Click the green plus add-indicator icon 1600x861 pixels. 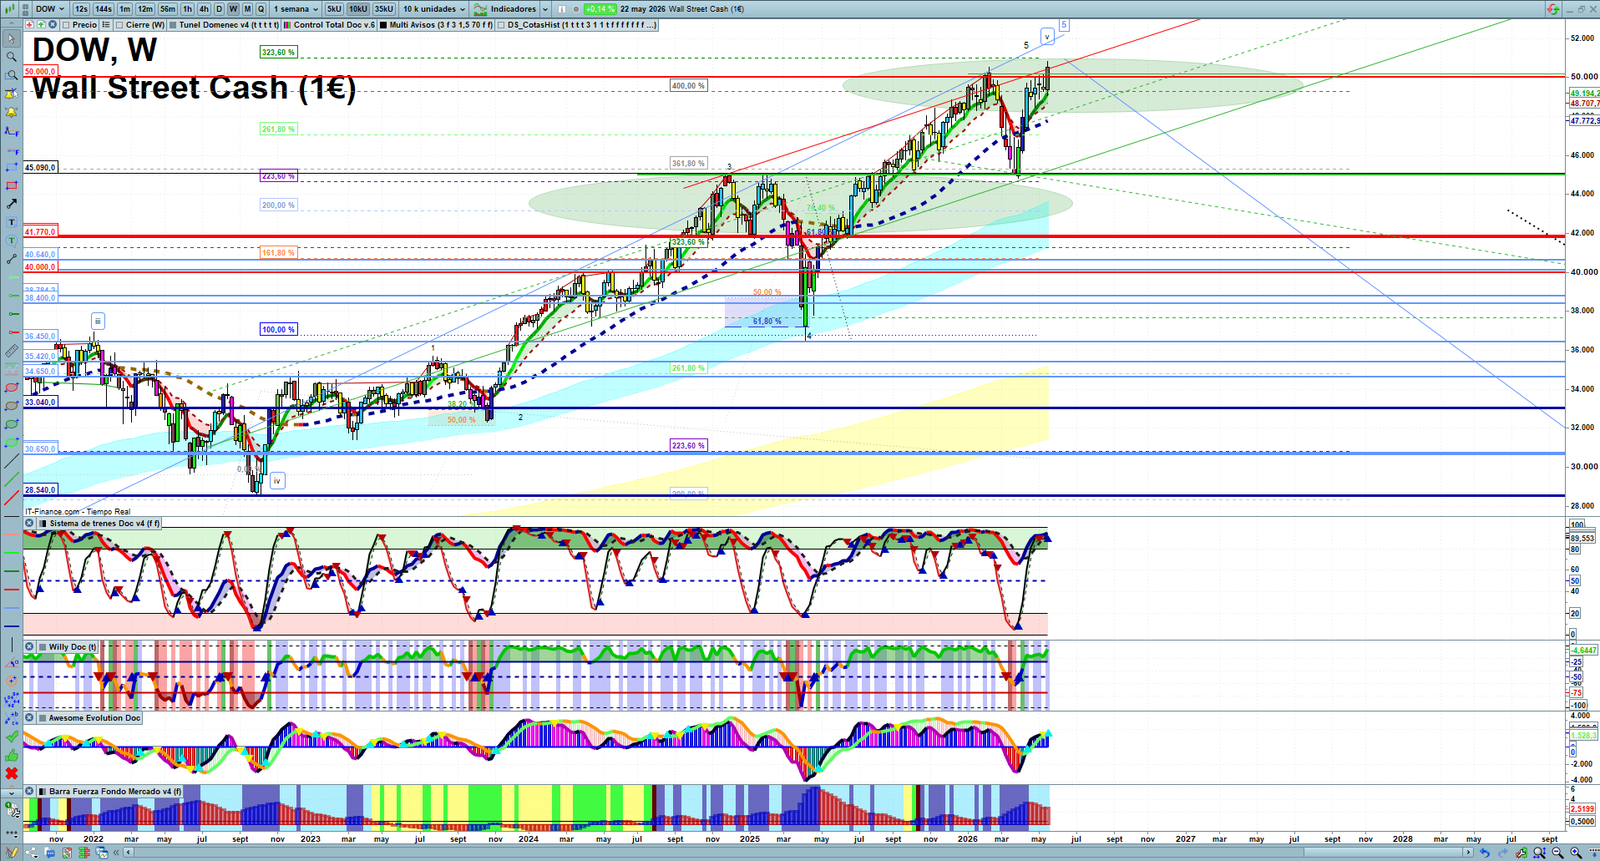coord(41,25)
